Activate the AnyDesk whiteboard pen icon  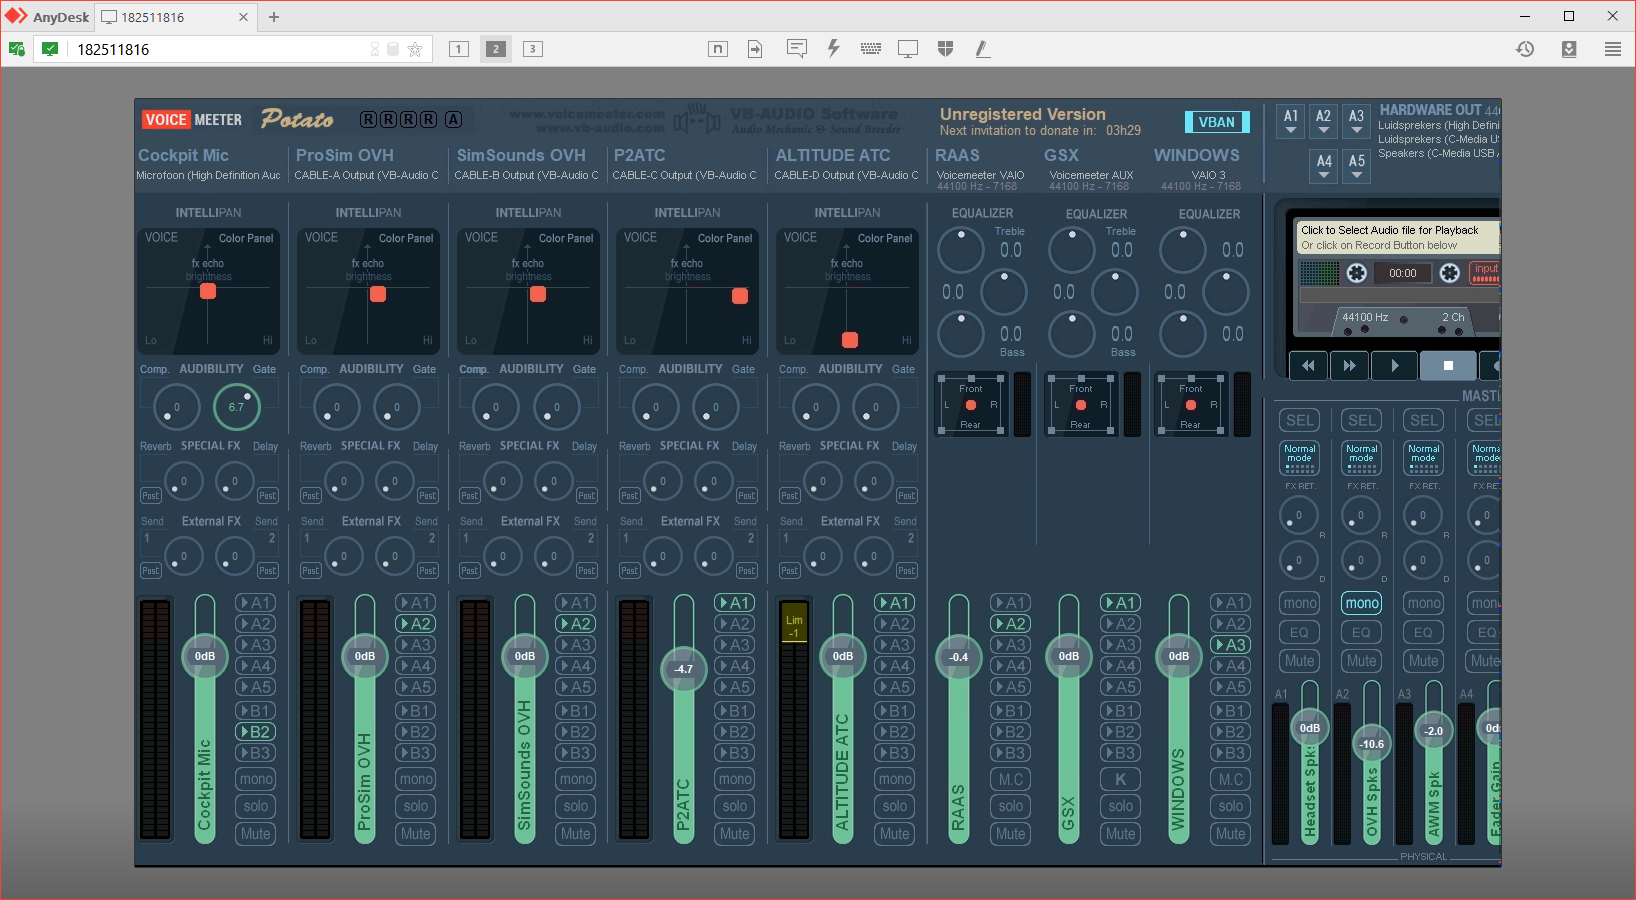tap(983, 49)
